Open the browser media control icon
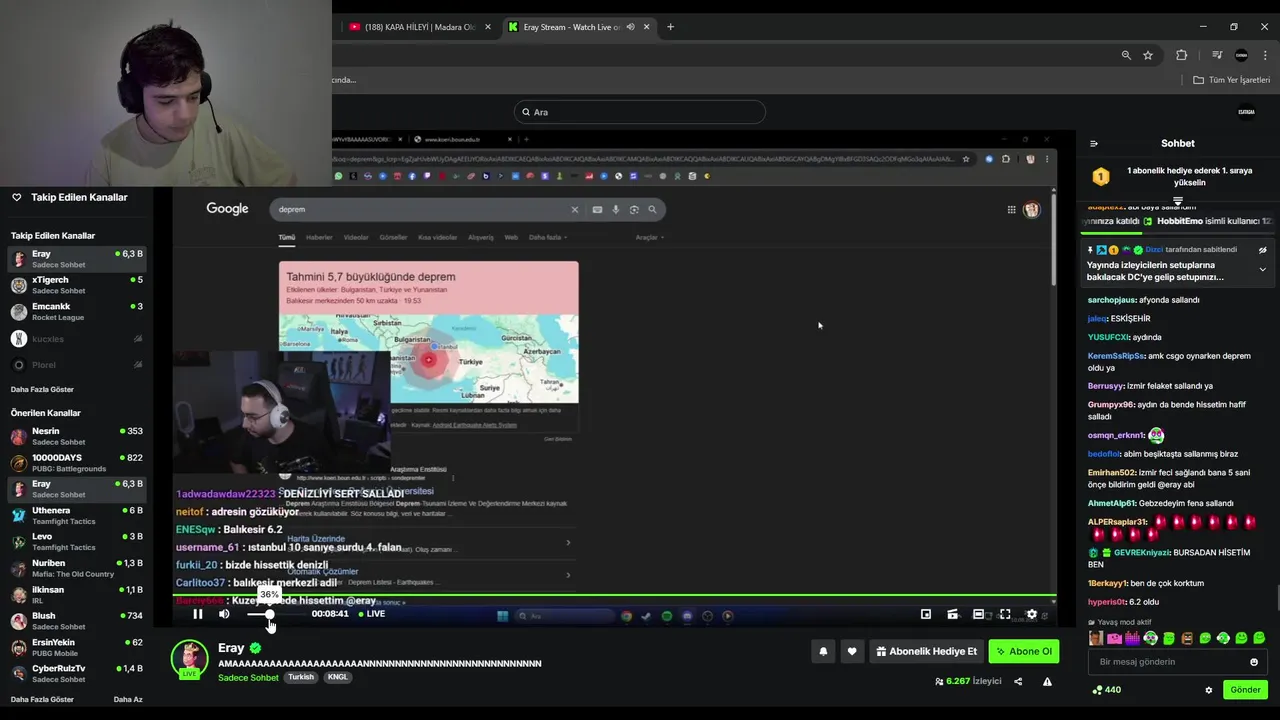The width and height of the screenshot is (1280, 720). [1217, 55]
